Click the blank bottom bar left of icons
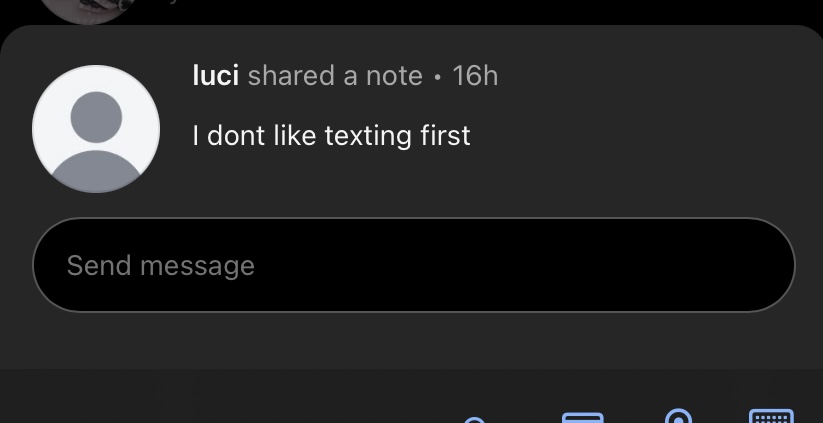Viewport: 823px width, 423px height. click(200, 400)
